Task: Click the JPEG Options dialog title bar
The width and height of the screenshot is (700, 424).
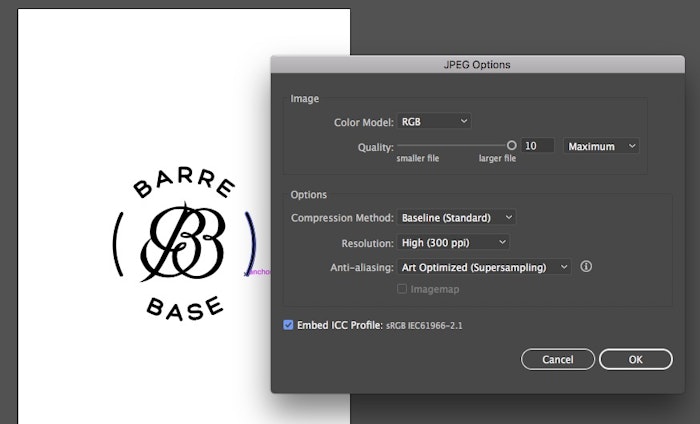Action: pos(477,65)
